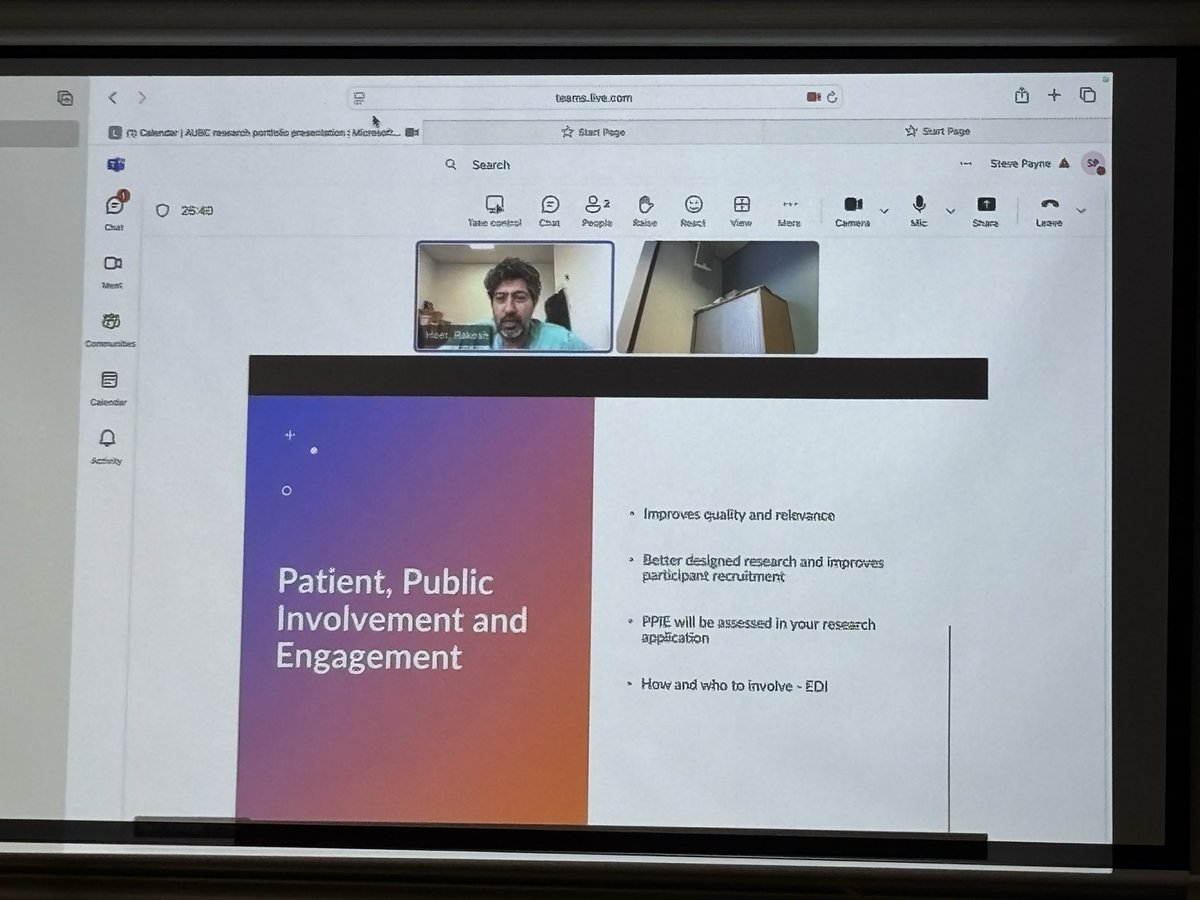Viewport: 1200px width, 900px height.
Task: Click the meeting shield security icon
Action: tap(163, 210)
